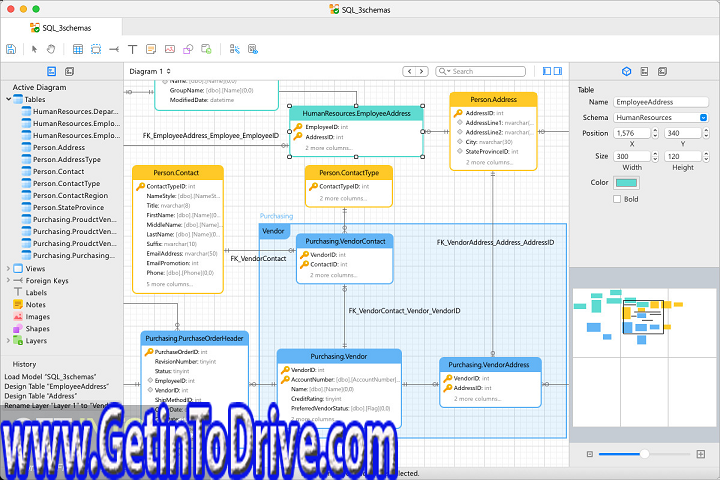Screen dimensions: 720x480
Task: Select the foreign key relation tool
Action: coord(114,49)
